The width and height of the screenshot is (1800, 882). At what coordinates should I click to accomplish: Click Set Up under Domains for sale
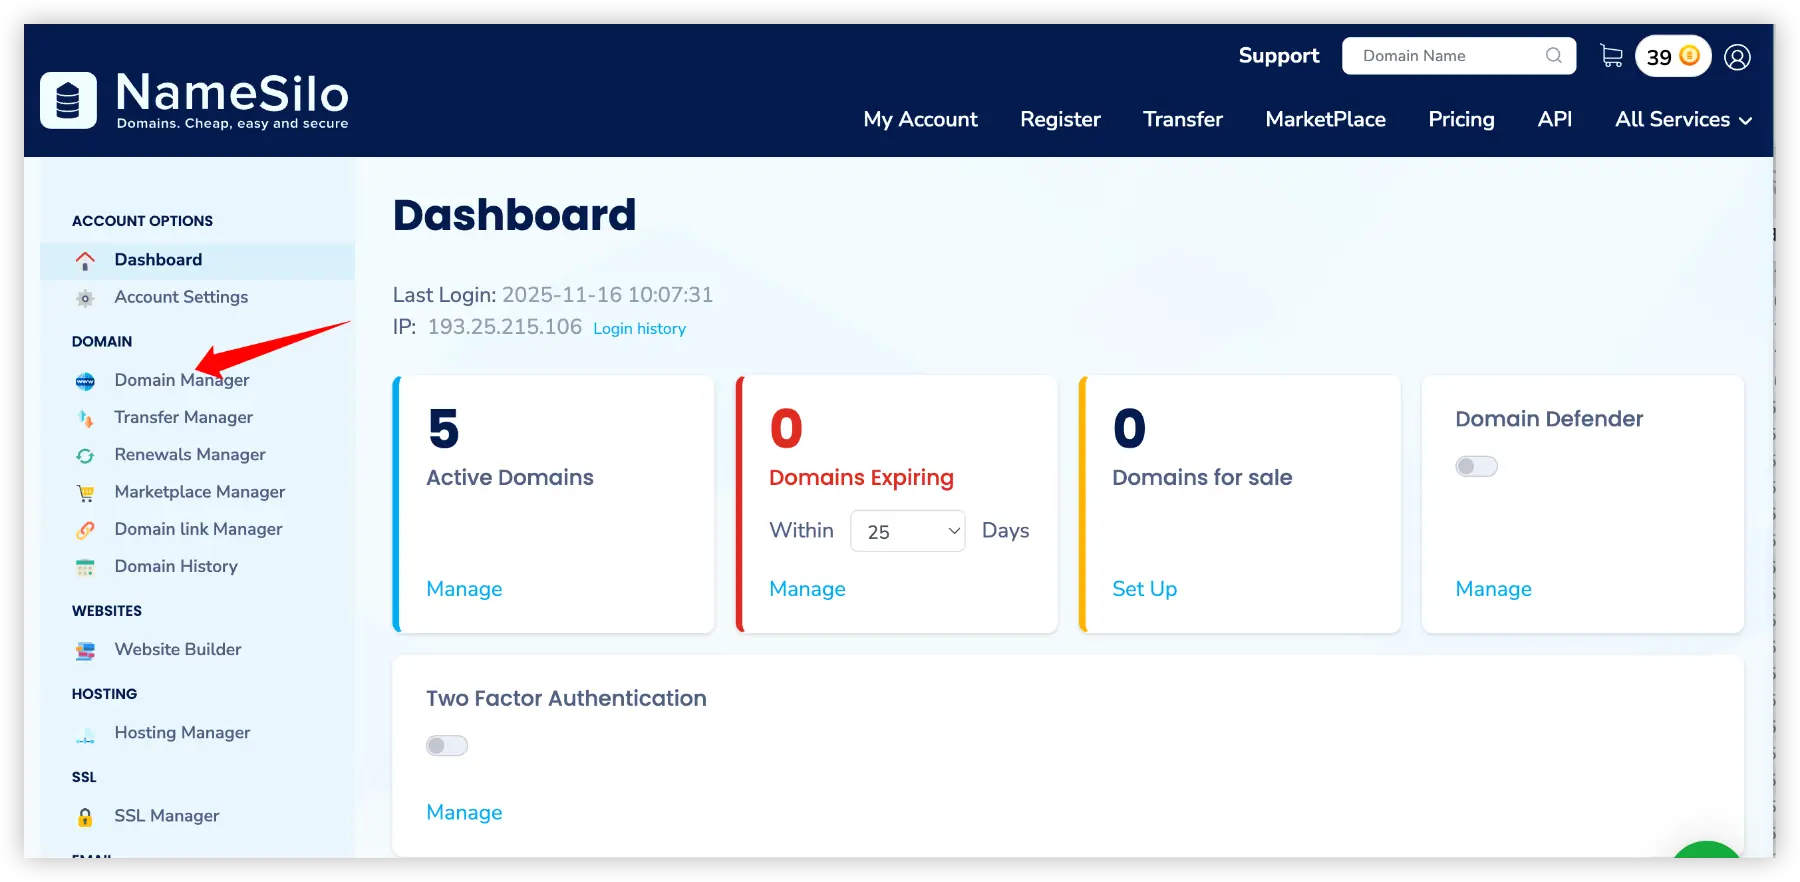click(x=1144, y=589)
